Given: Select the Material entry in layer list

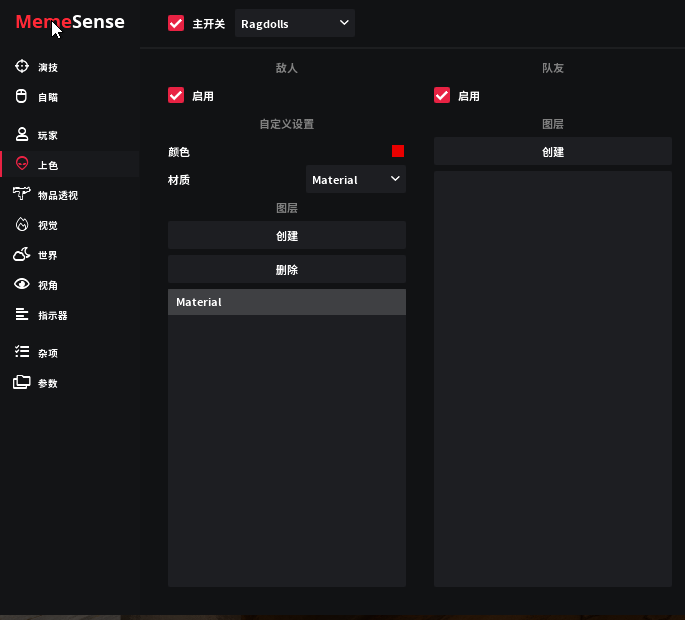Looking at the screenshot, I should (x=287, y=302).
